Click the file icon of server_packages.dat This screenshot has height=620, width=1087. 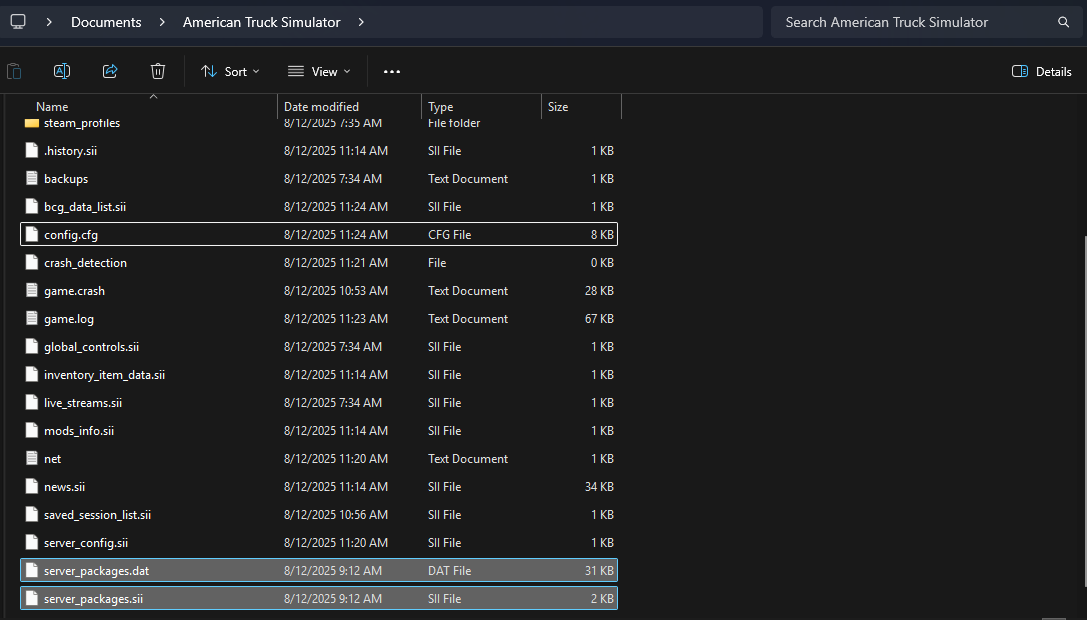31,570
